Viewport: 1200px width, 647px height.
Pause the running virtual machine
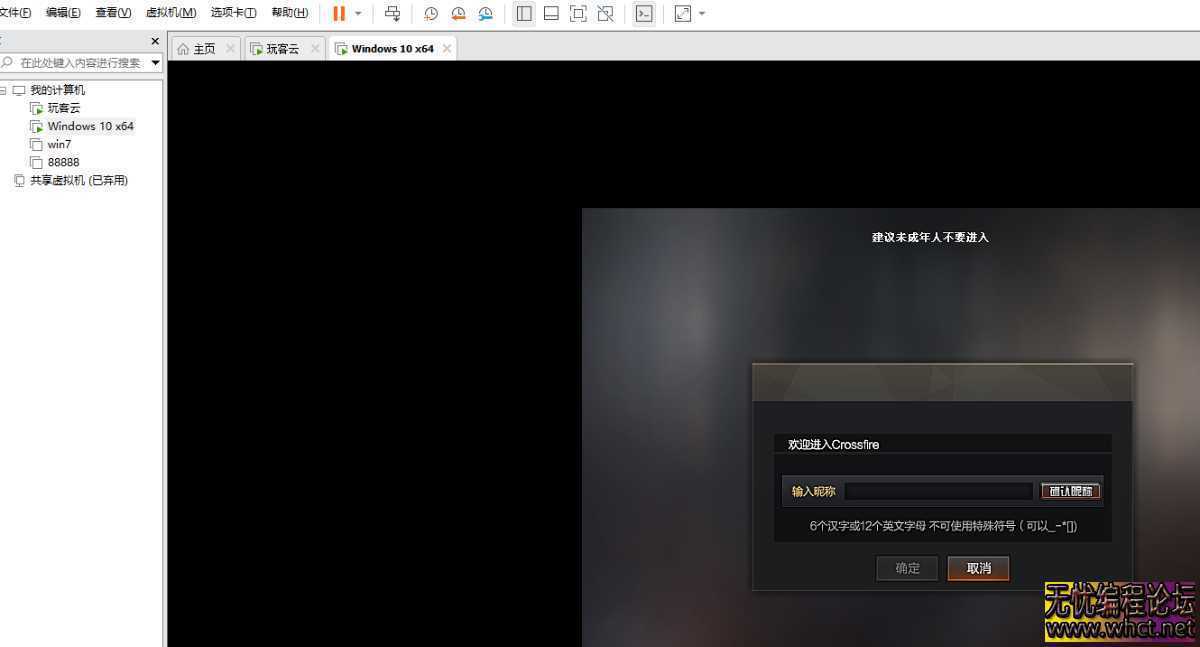click(x=339, y=14)
